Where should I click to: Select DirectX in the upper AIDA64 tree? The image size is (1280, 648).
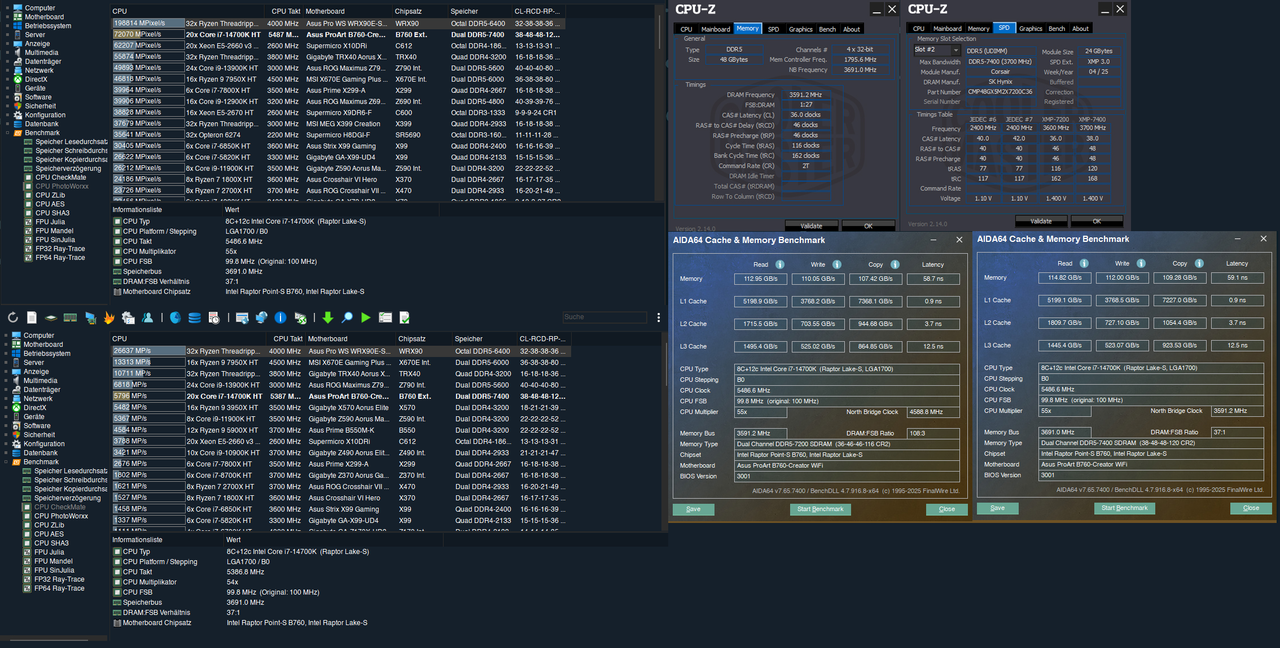[x=35, y=79]
